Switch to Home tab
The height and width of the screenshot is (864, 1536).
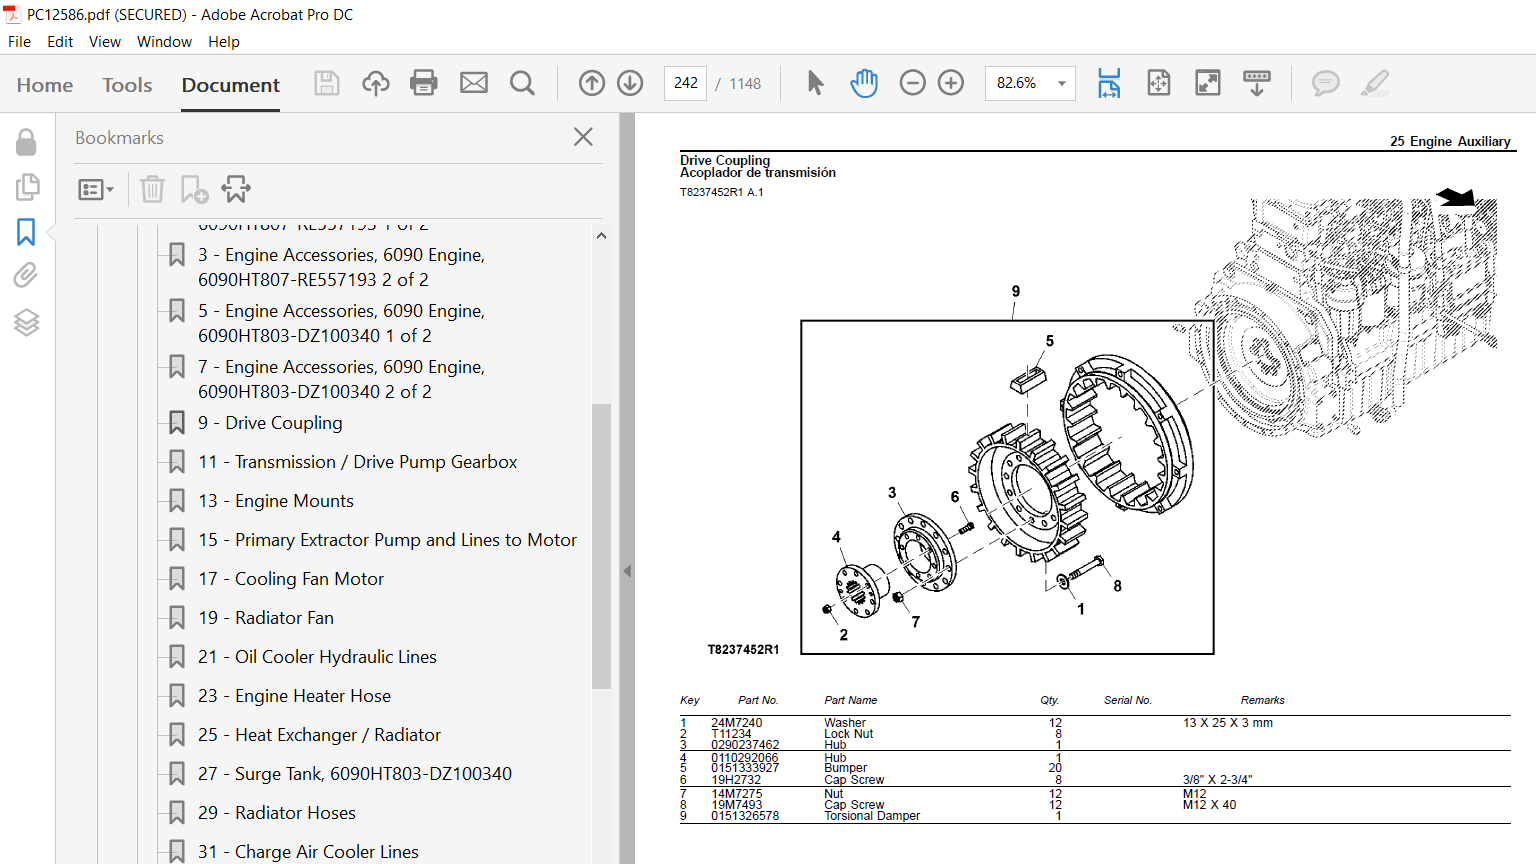coord(45,85)
